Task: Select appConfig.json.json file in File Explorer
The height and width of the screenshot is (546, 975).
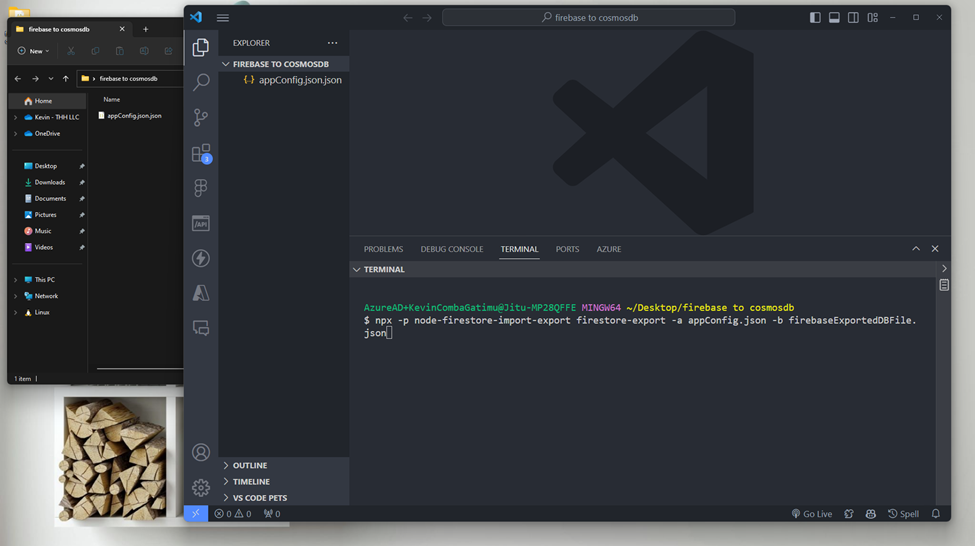Action: point(130,116)
